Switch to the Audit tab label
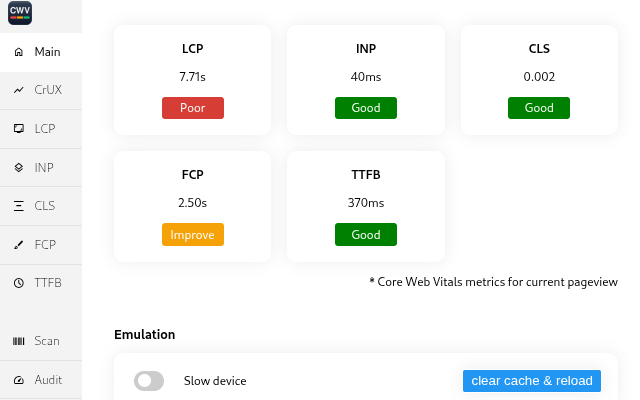 (x=48, y=380)
